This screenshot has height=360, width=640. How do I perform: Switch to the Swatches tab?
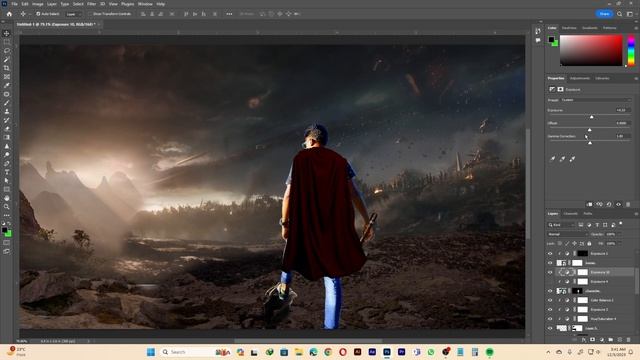tap(569, 28)
